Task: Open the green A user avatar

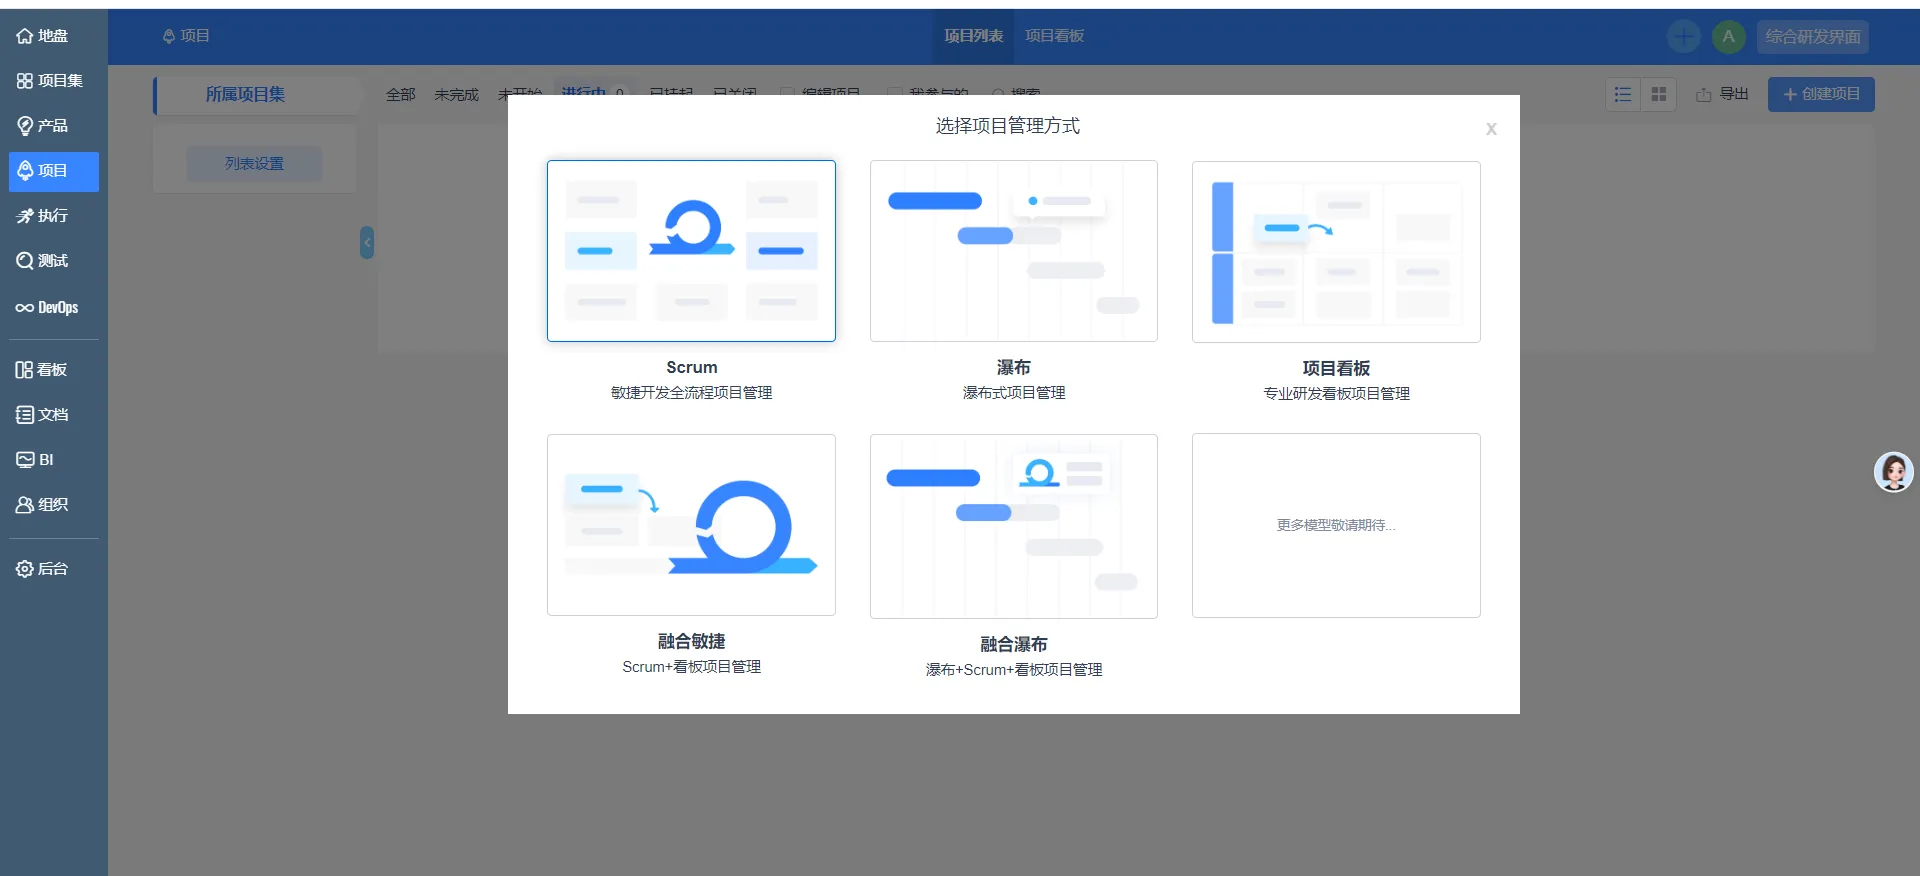Action: [1728, 37]
